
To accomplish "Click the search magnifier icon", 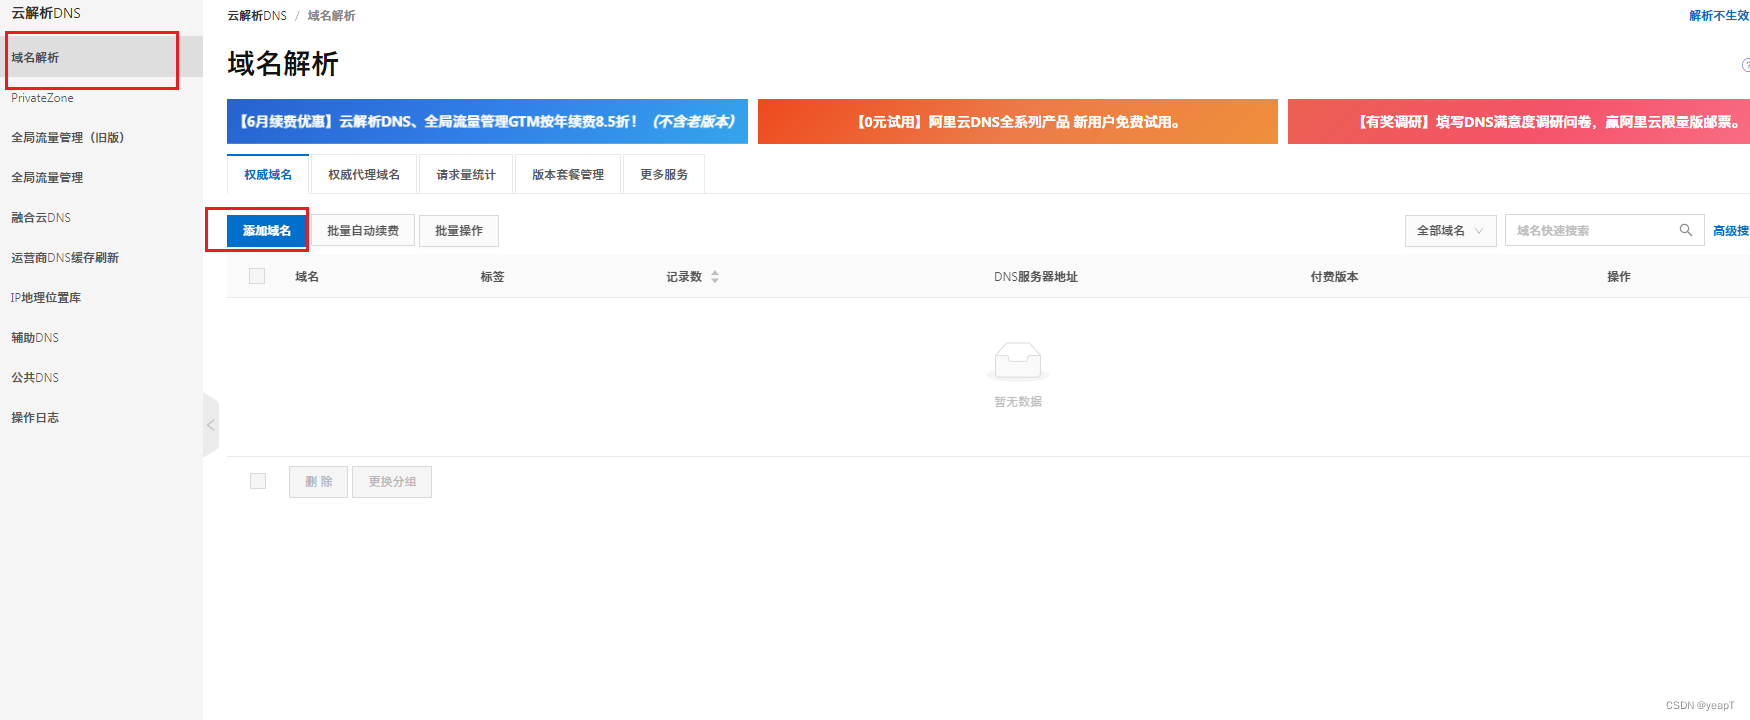I will tap(1685, 230).
